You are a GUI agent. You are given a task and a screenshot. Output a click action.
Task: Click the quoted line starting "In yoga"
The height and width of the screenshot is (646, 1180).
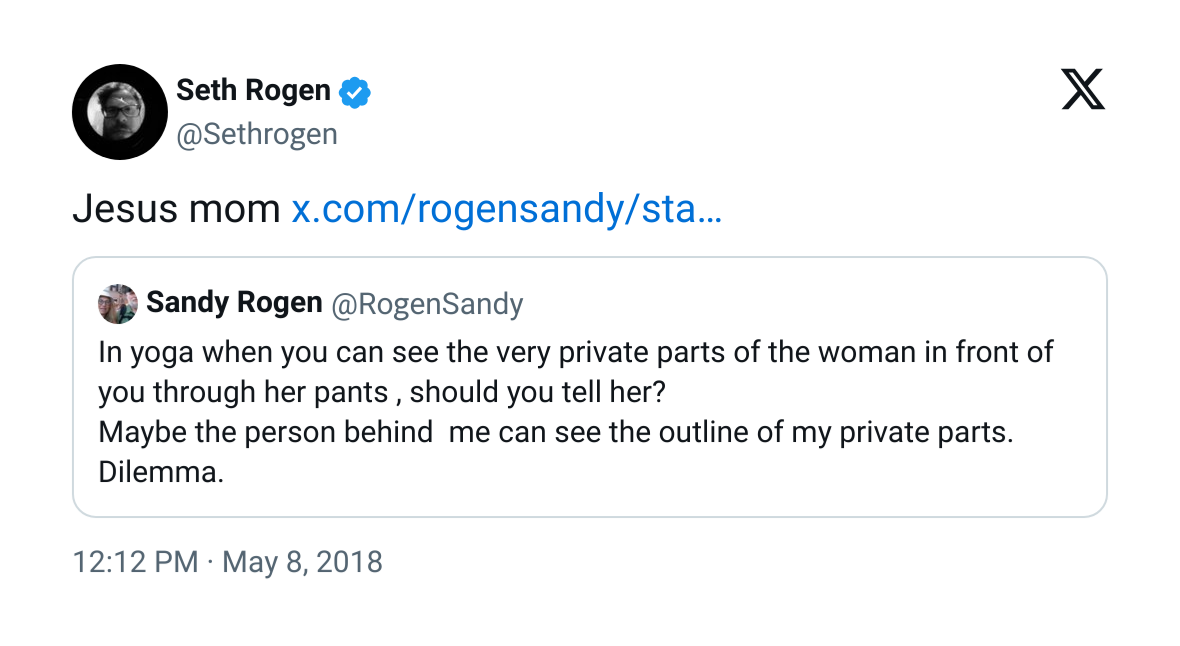575,353
